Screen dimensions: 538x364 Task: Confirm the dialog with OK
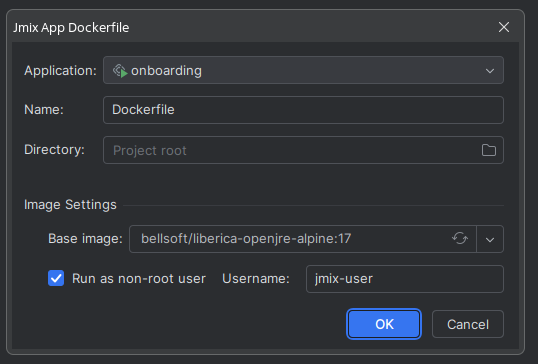384,324
